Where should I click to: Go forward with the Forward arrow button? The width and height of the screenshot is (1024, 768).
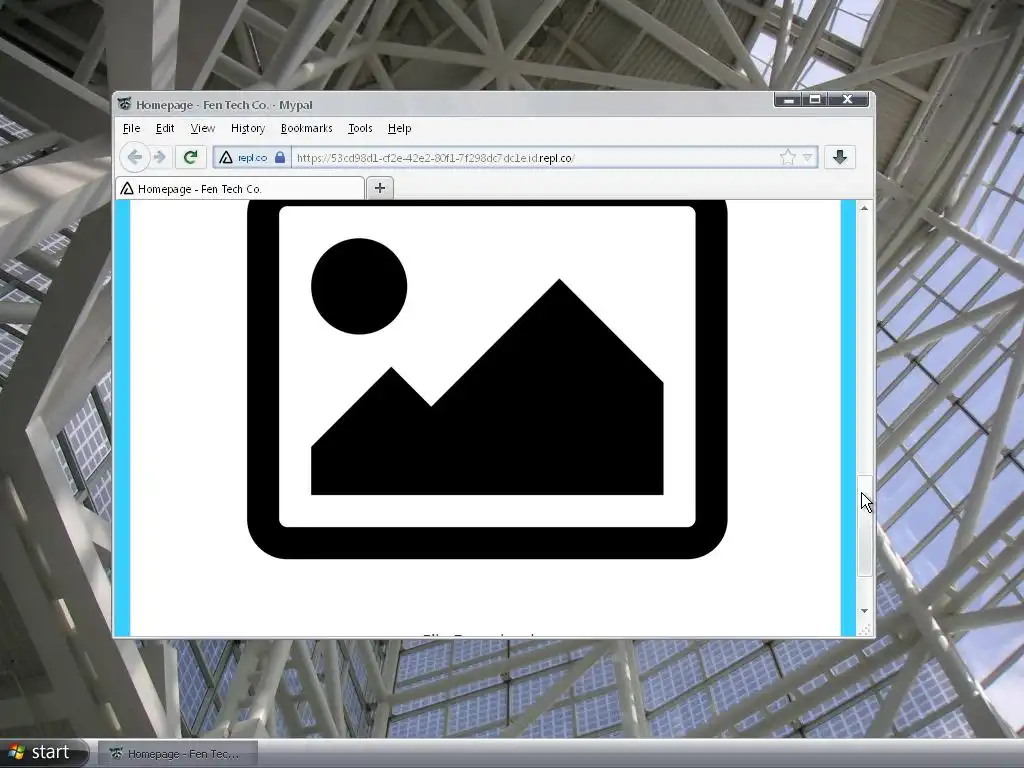159,157
